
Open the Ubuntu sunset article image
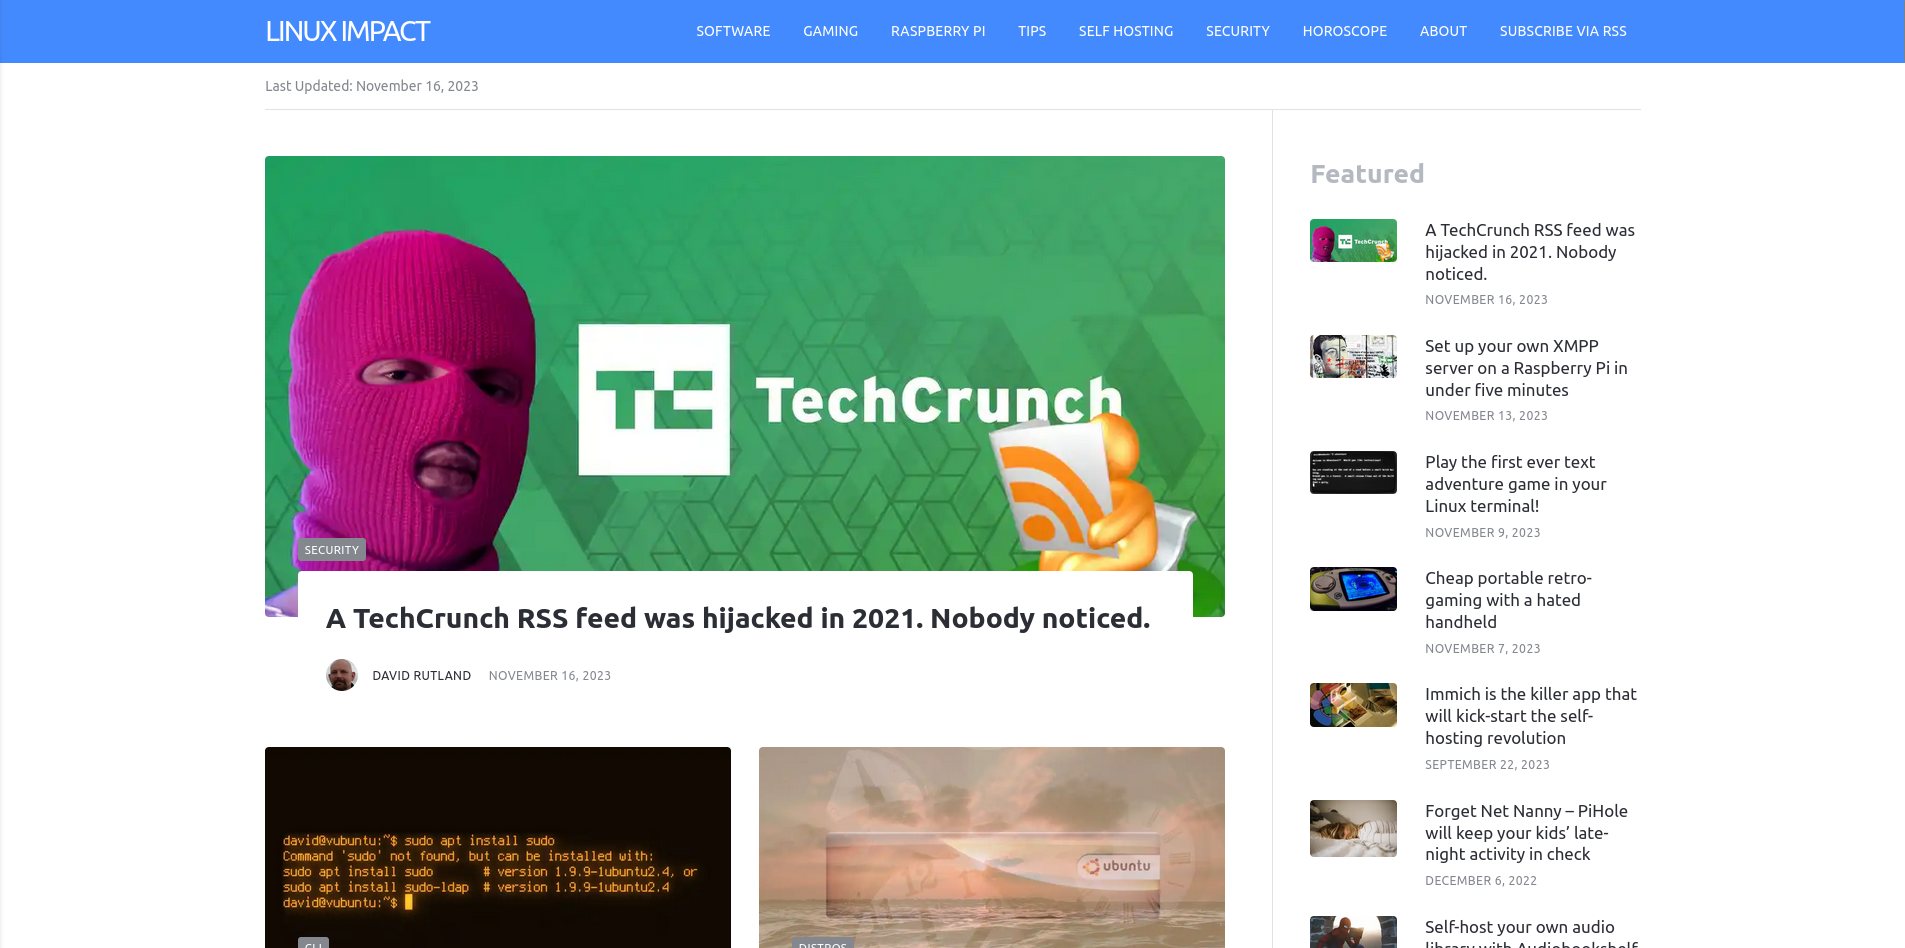(x=992, y=847)
